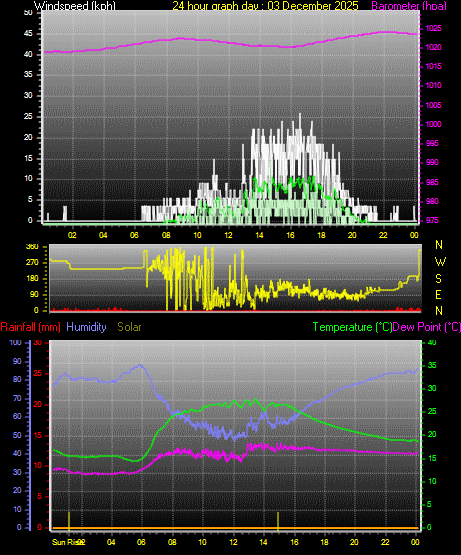Click the W compass direction letter
Image resolution: width=461 pixels, height=555 pixels.
pyautogui.click(x=440, y=262)
